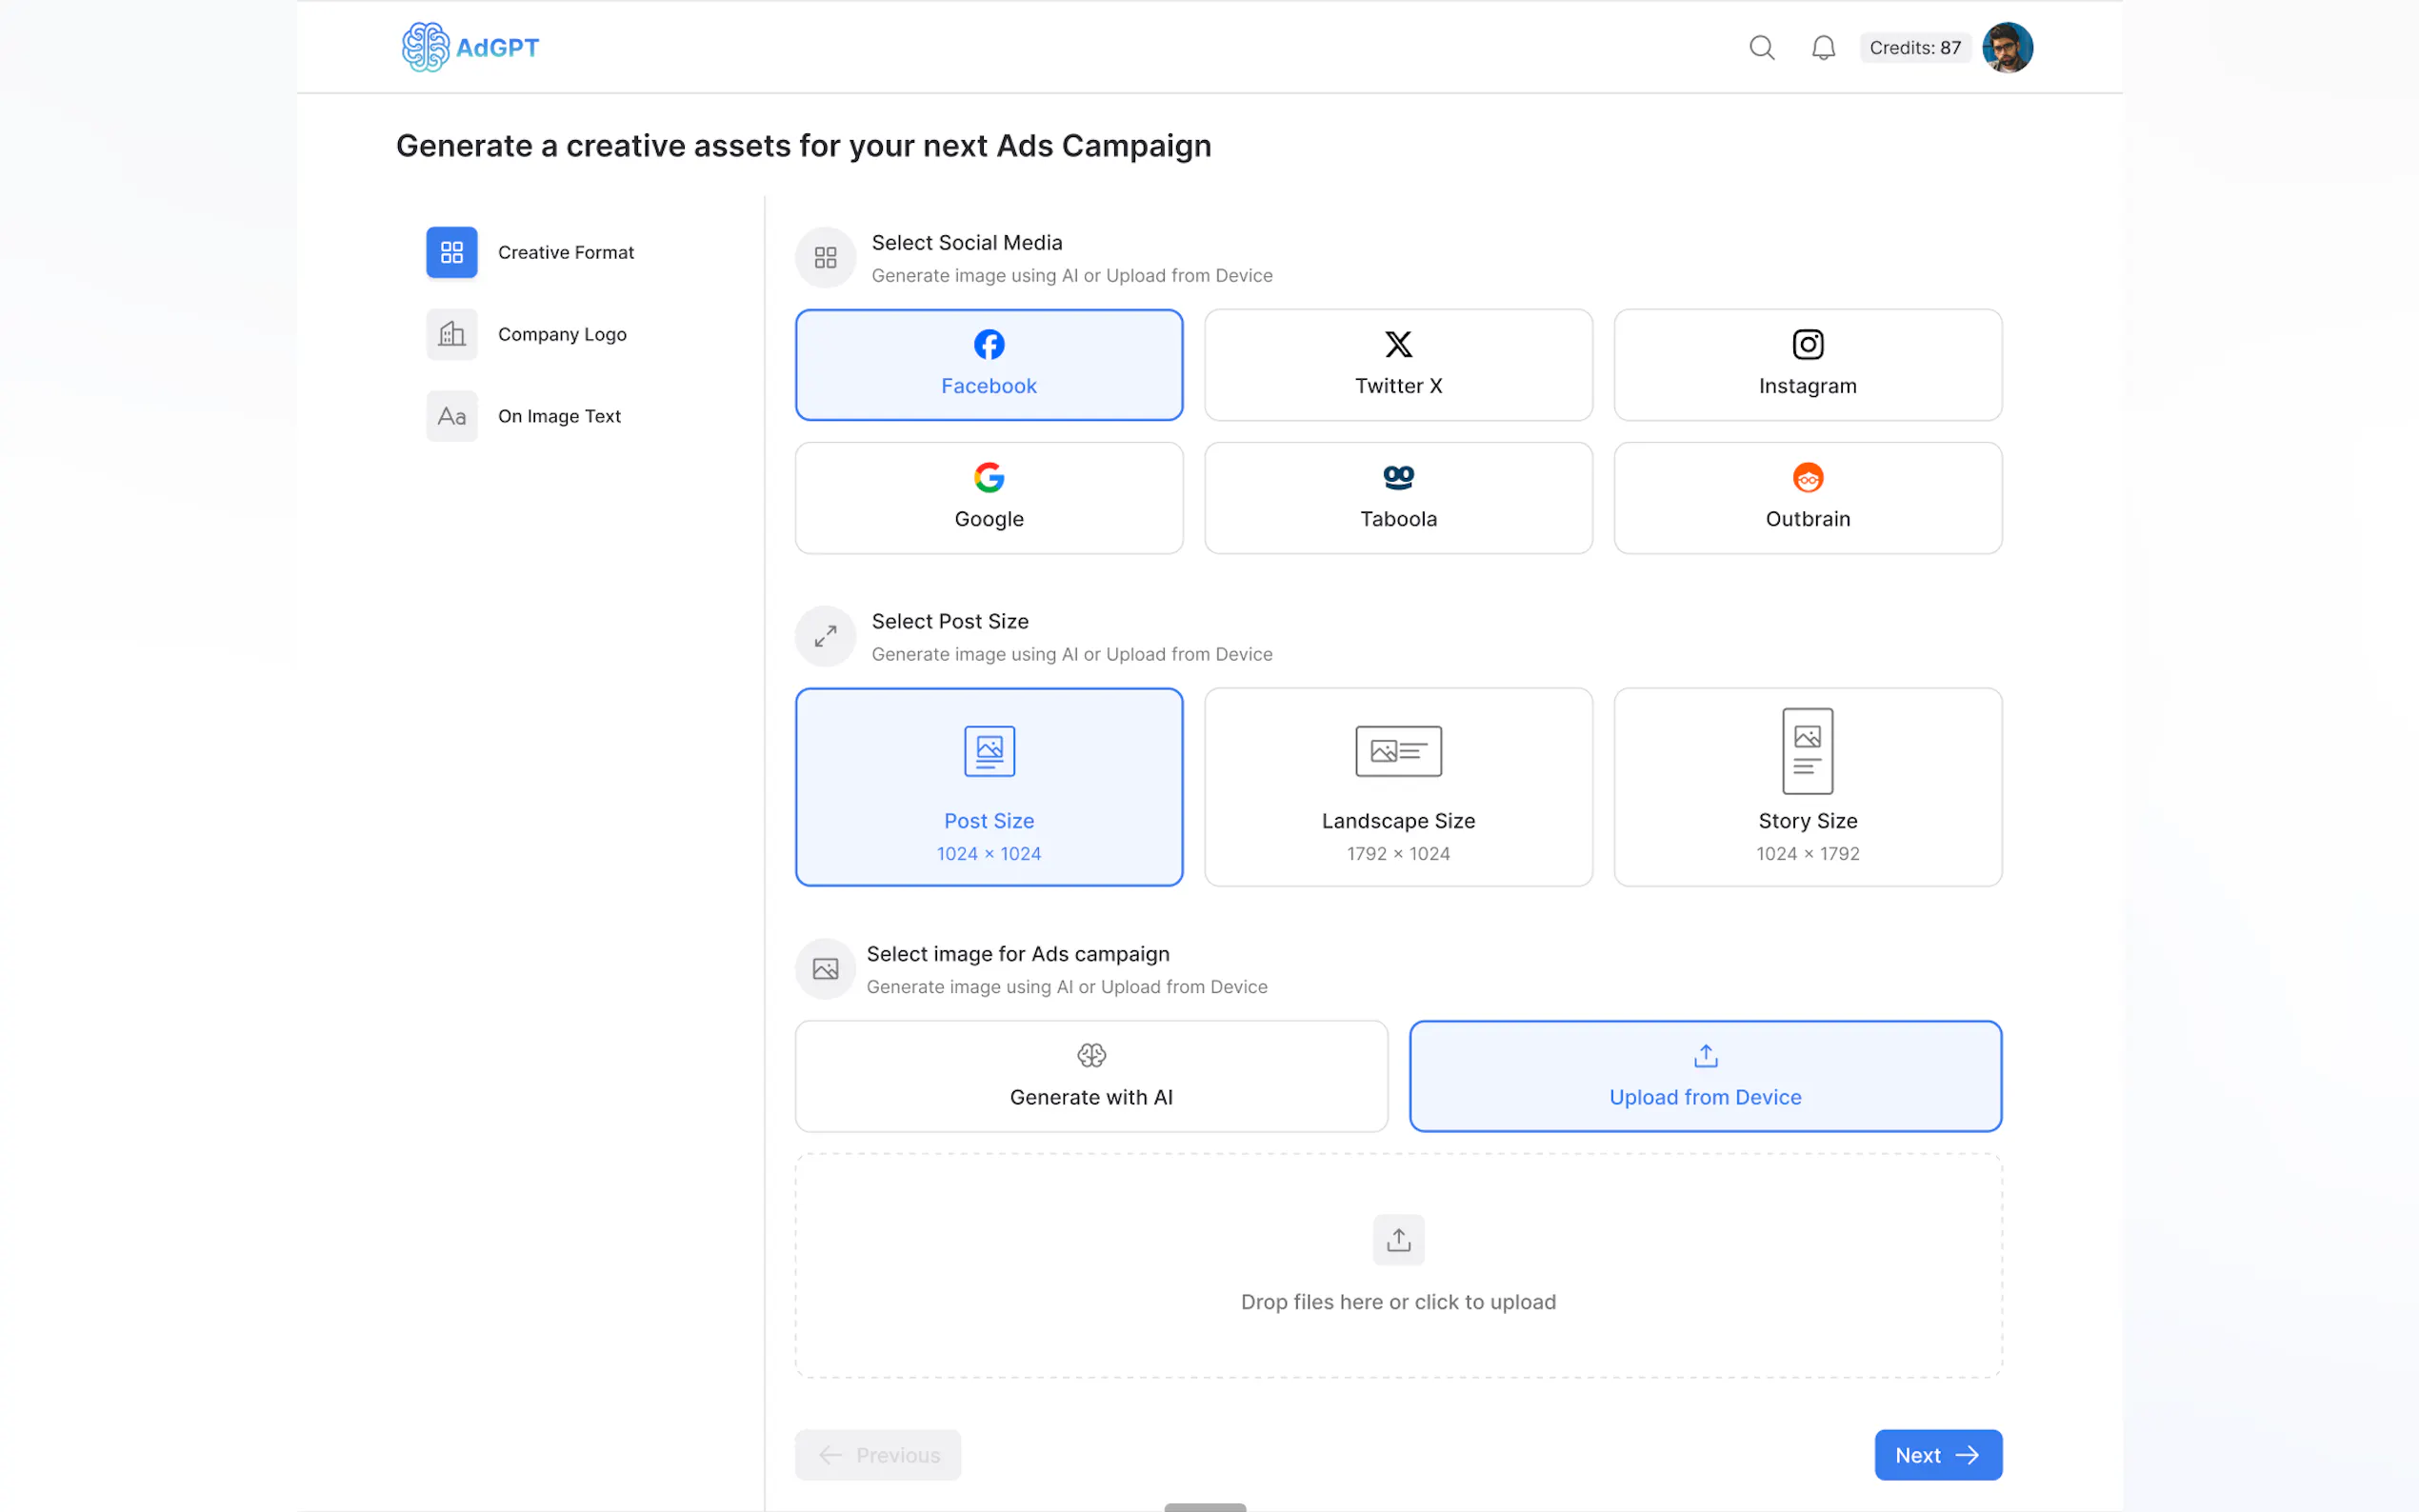This screenshot has height=1512, width=2419.
Task: Select Upload from Device option
Action: point(1704,1076)
